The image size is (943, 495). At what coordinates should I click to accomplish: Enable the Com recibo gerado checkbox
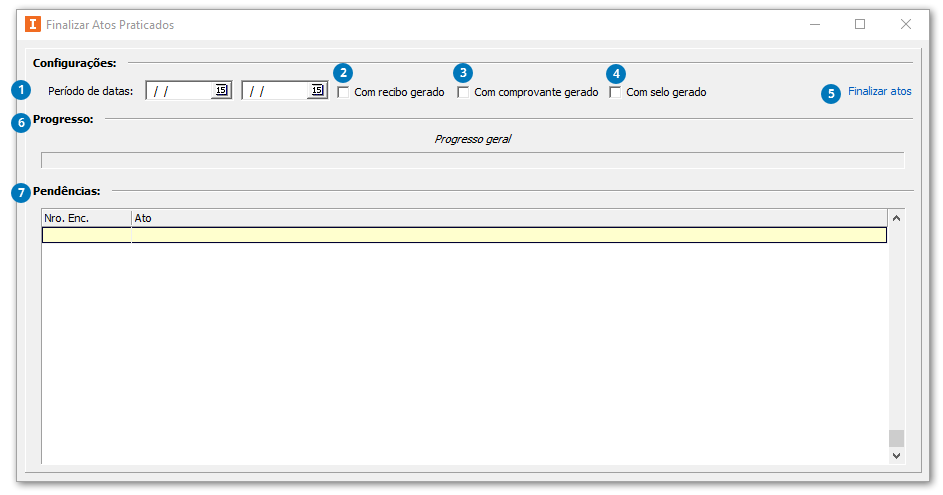[x=344, y=92]
